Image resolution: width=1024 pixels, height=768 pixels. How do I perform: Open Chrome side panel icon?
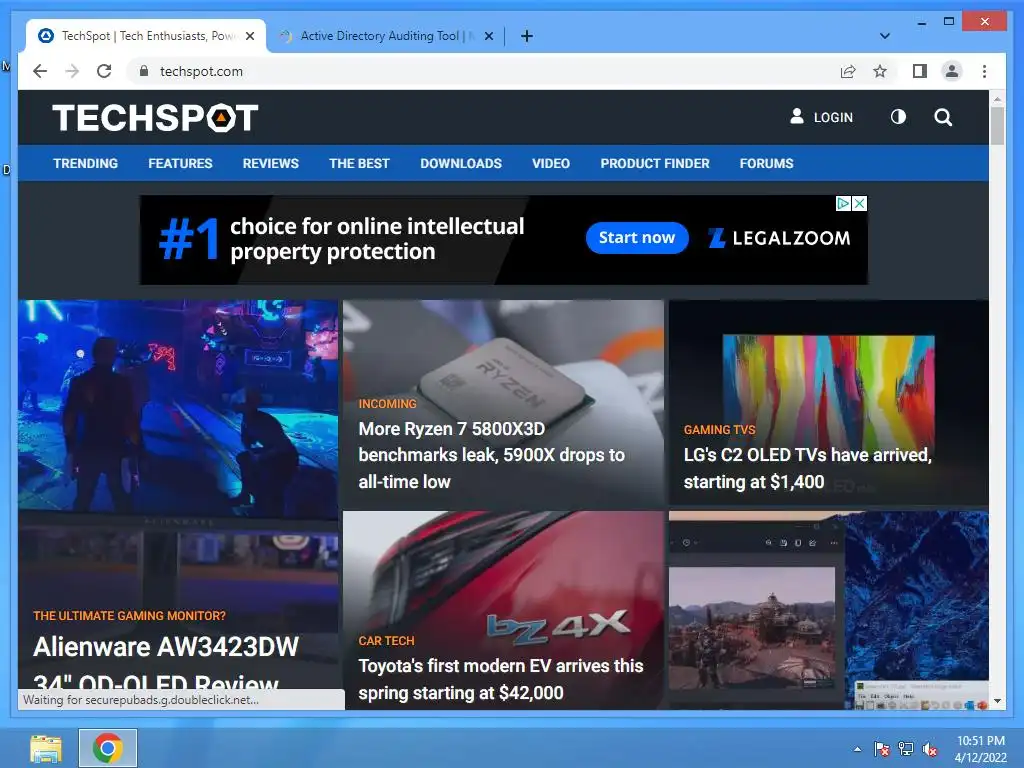coord(920,71)
